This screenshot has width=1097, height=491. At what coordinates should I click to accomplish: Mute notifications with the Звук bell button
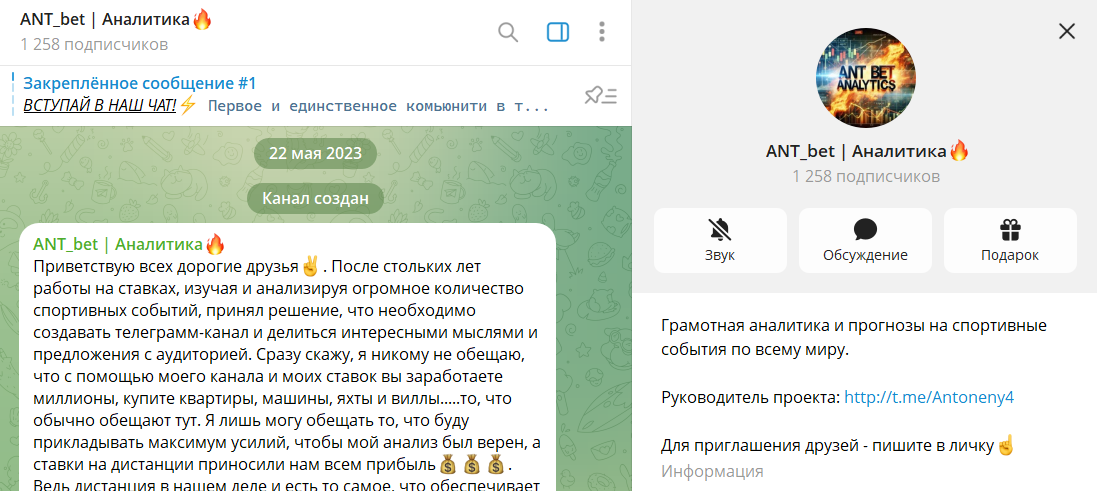720,240
